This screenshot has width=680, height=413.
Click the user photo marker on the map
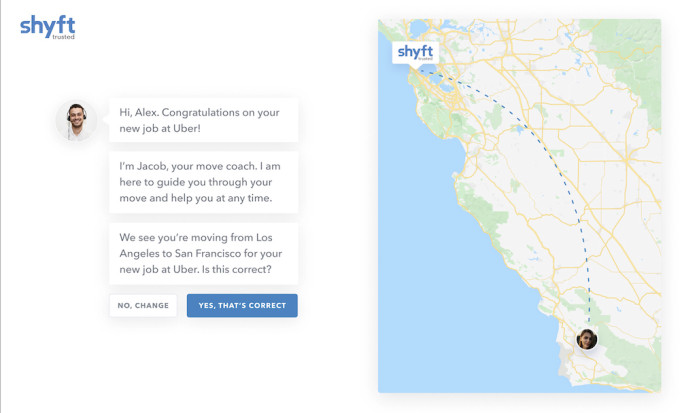(x=587, y=339)
